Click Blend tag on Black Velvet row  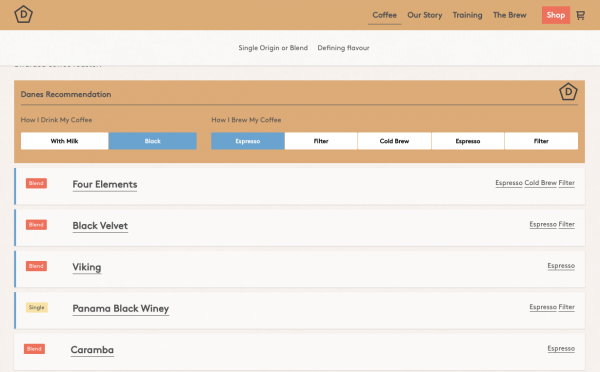[x=36, y=224]
